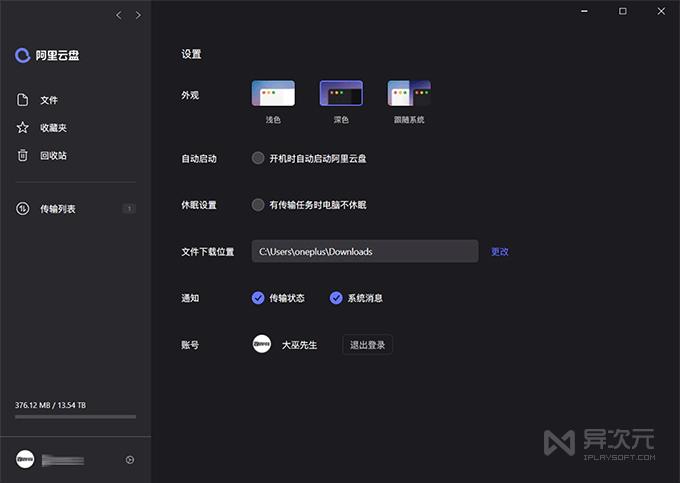Open 回收站 trash icon
The width and height of the screenshot is (680, 483).
pyautogui.click(x=23, y=155)
